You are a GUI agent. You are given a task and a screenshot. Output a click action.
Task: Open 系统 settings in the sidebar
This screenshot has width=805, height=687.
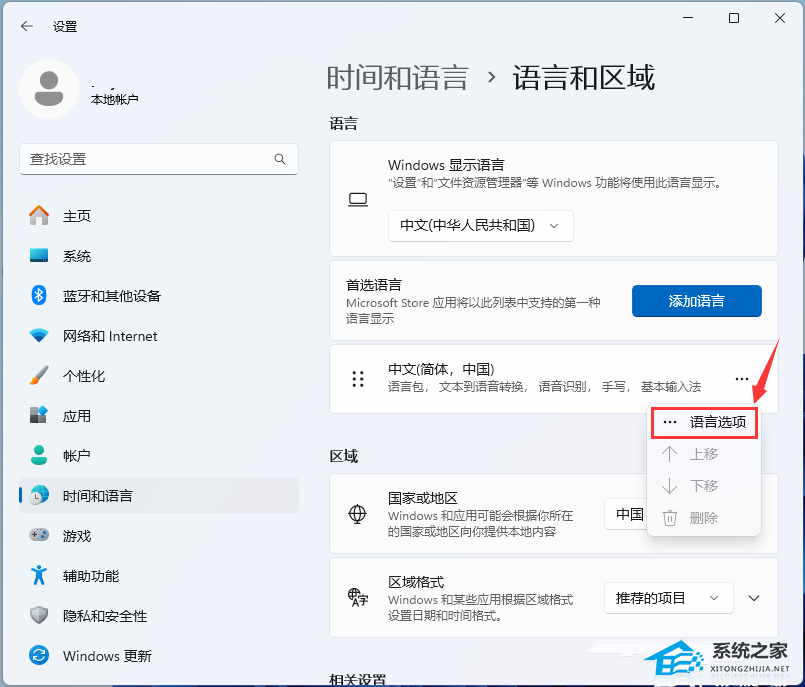point(159,256)
